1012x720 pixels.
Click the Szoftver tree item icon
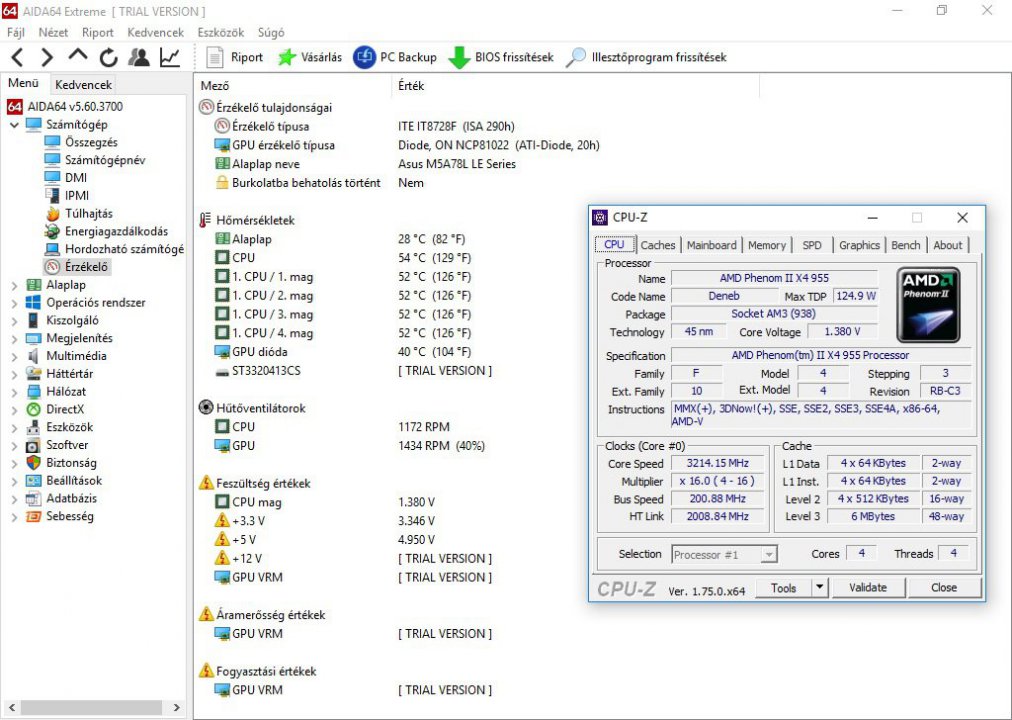point(34,445)
